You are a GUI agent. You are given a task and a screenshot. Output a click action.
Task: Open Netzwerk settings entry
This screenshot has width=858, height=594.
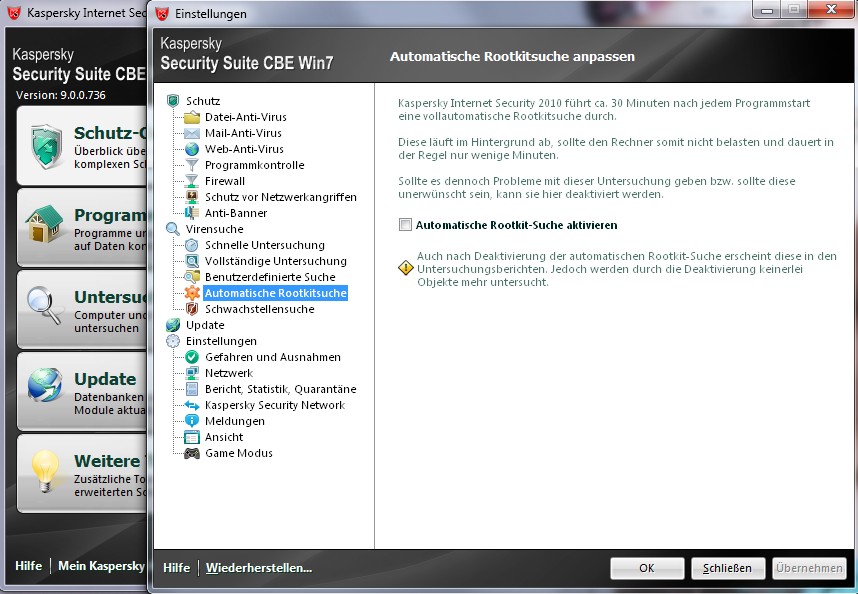coord(229,373)
